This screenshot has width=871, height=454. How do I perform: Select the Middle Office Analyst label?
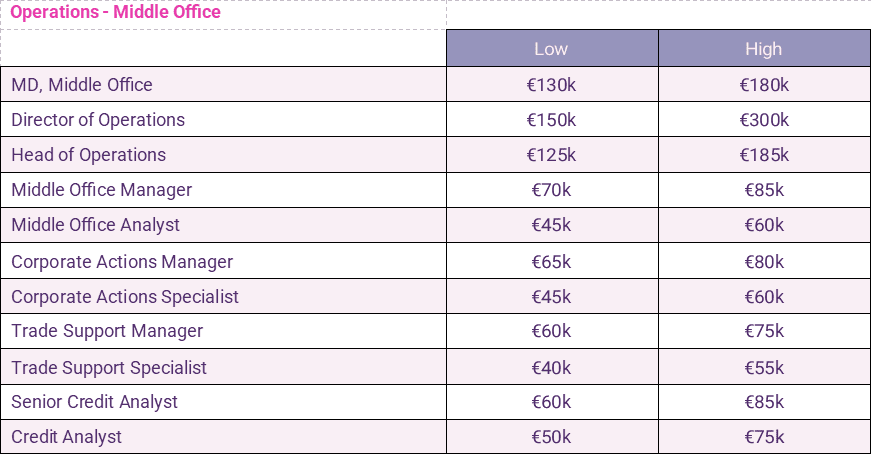(x=96, y=225)
